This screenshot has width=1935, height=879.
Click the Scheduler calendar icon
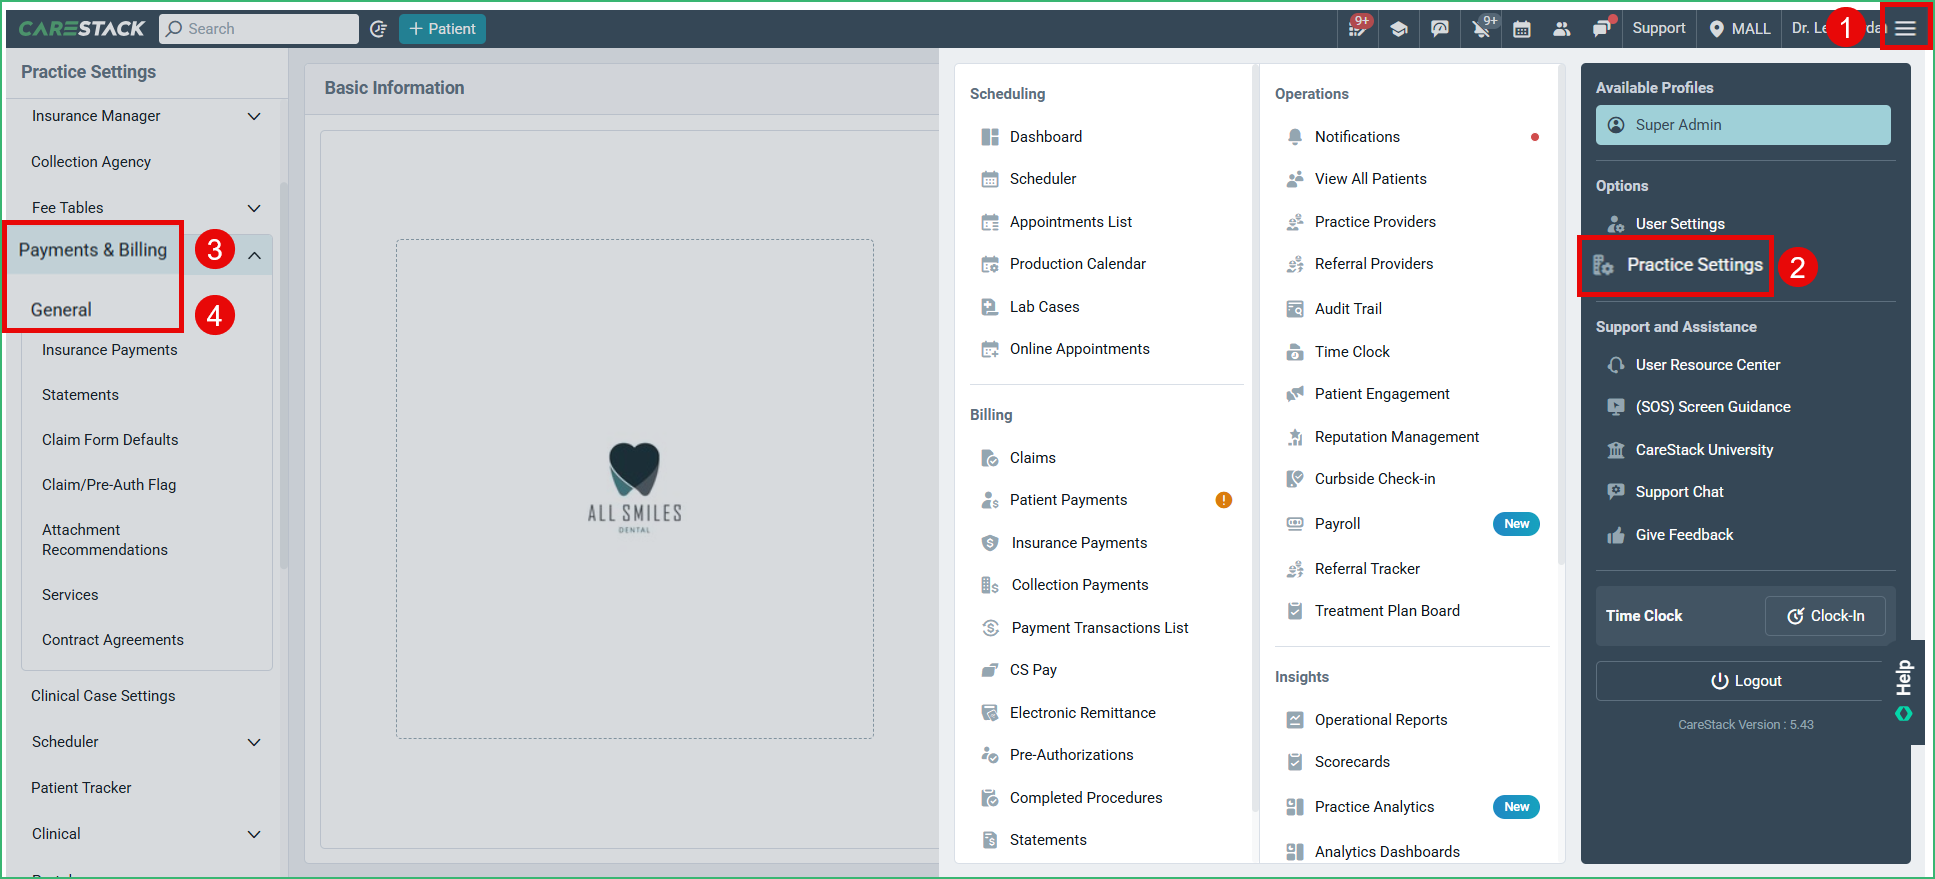click(x=990, y=179)
